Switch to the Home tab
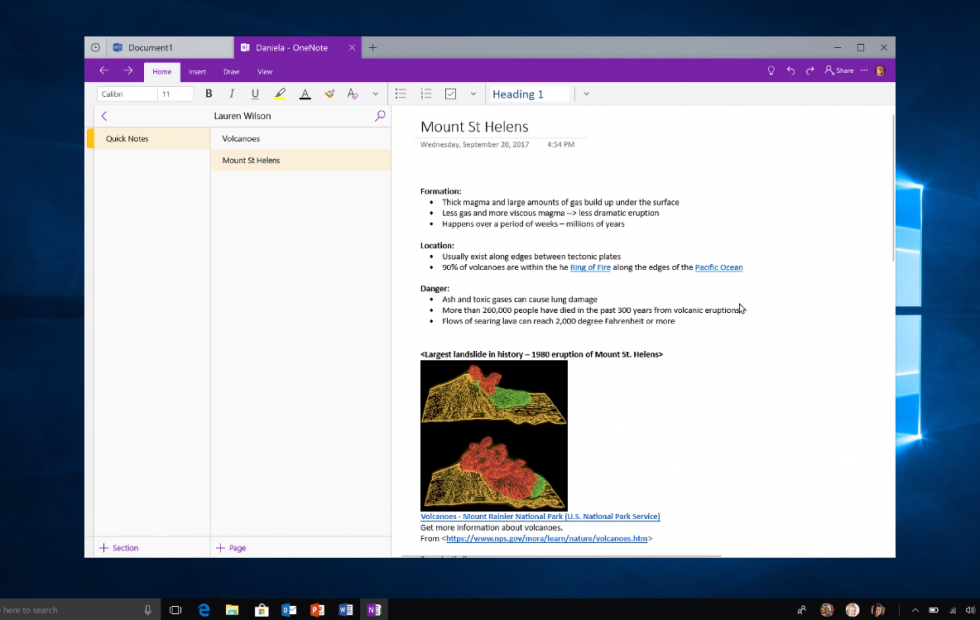Viewport: 980px width, 620px height. coord(162,72)
